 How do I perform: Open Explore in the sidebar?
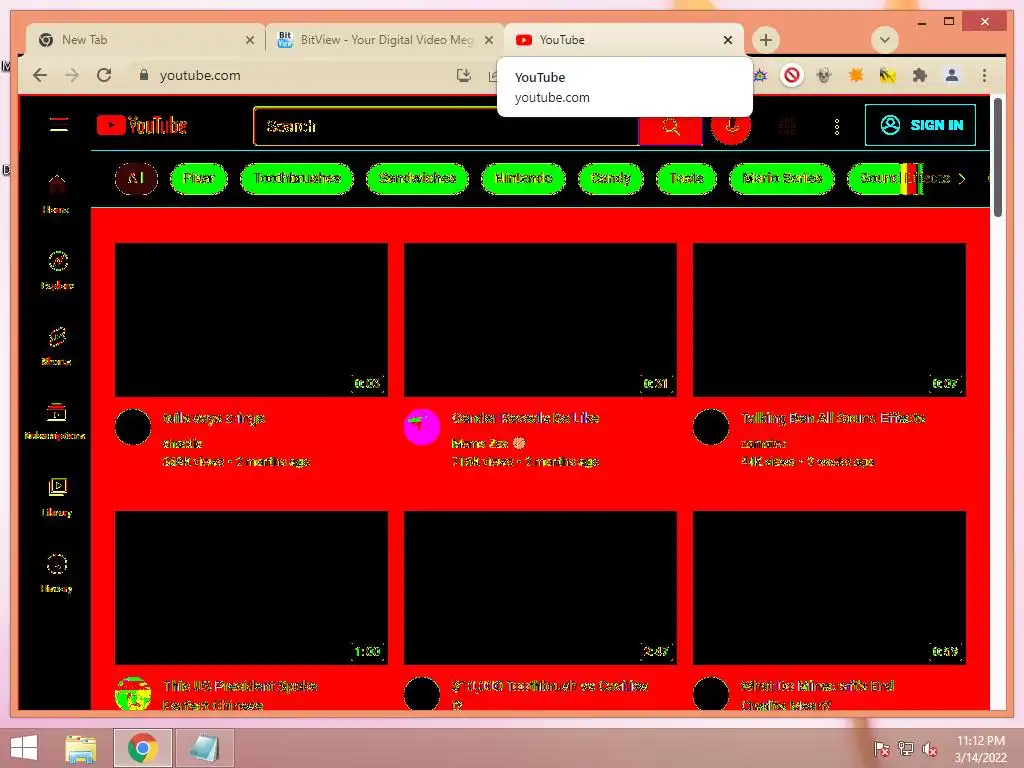pos(57,270)
